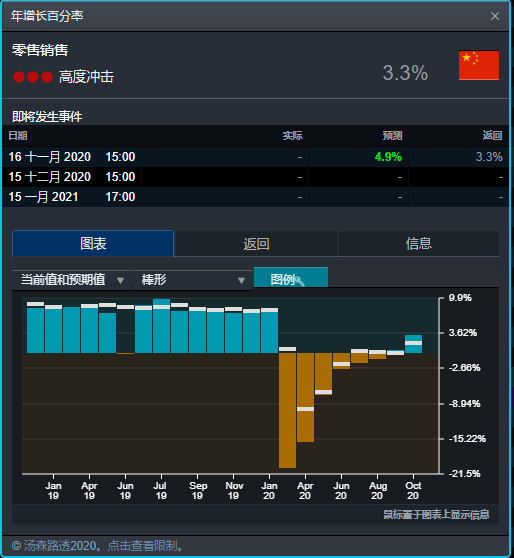Close the 年增长百分率 panel
Image resolution: width=514 pixels, height=558 pixels.
494,16
